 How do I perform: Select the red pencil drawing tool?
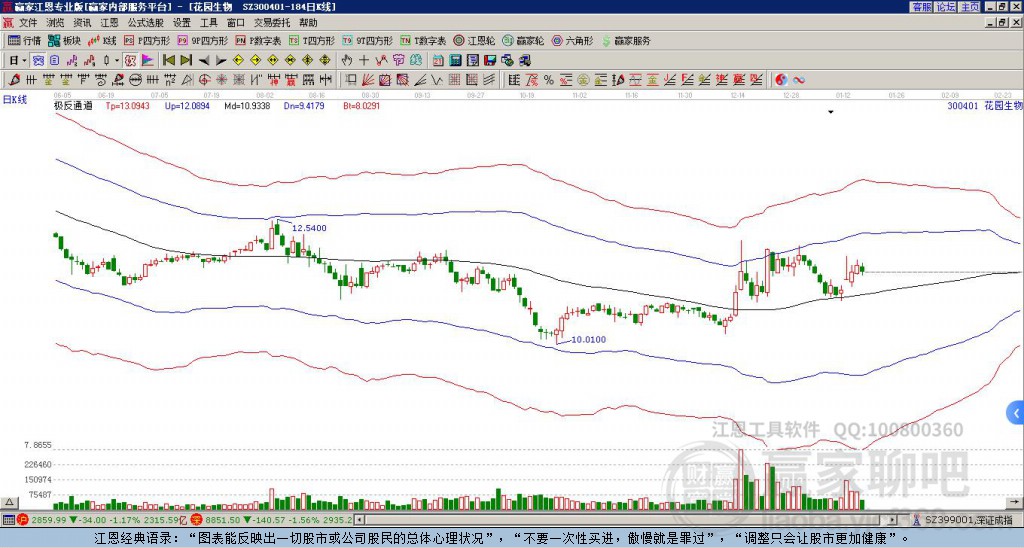(x=14, y=80)
